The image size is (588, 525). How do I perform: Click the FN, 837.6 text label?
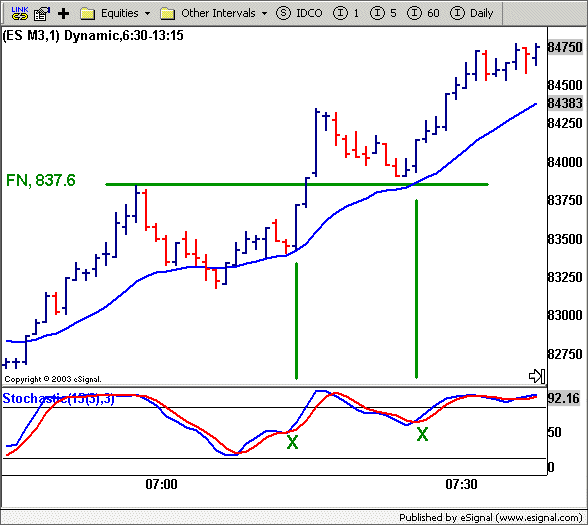click(x=41, y=180)
